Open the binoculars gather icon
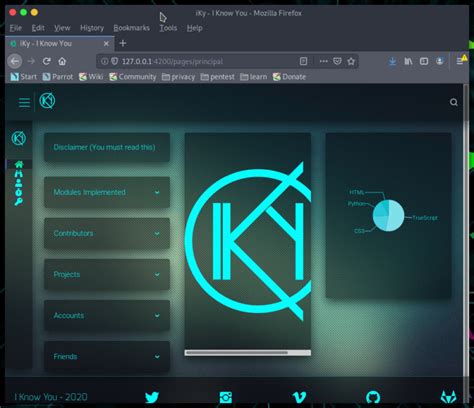This screenshot has height=408, width=474. tap(19, 174)
